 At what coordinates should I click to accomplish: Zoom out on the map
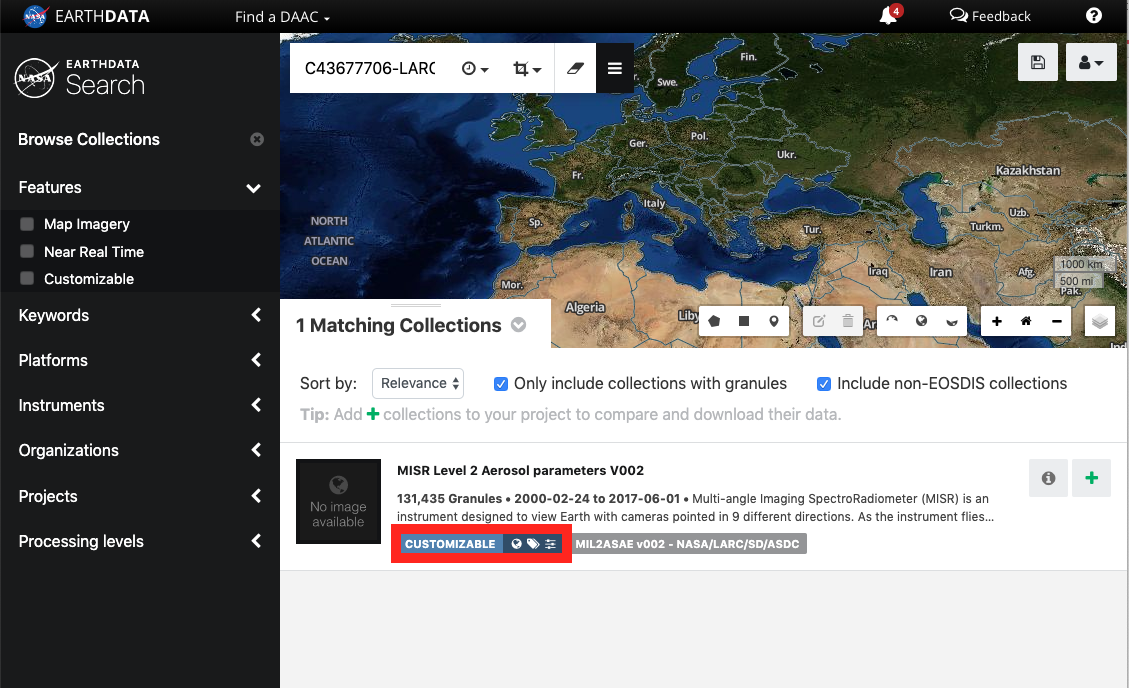point(1056,321)
